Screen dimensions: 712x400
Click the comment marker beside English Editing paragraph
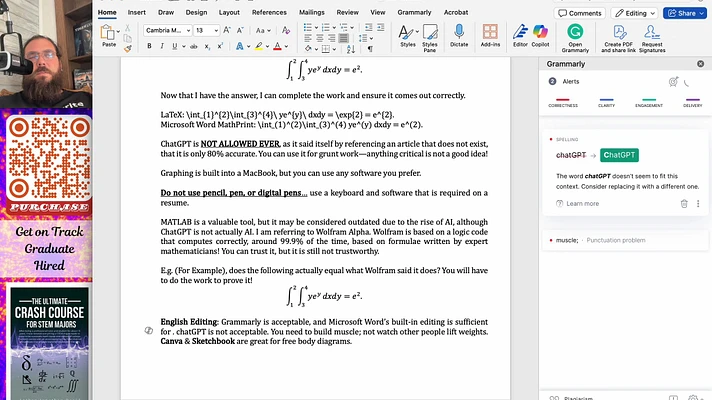tap(148, 331)
